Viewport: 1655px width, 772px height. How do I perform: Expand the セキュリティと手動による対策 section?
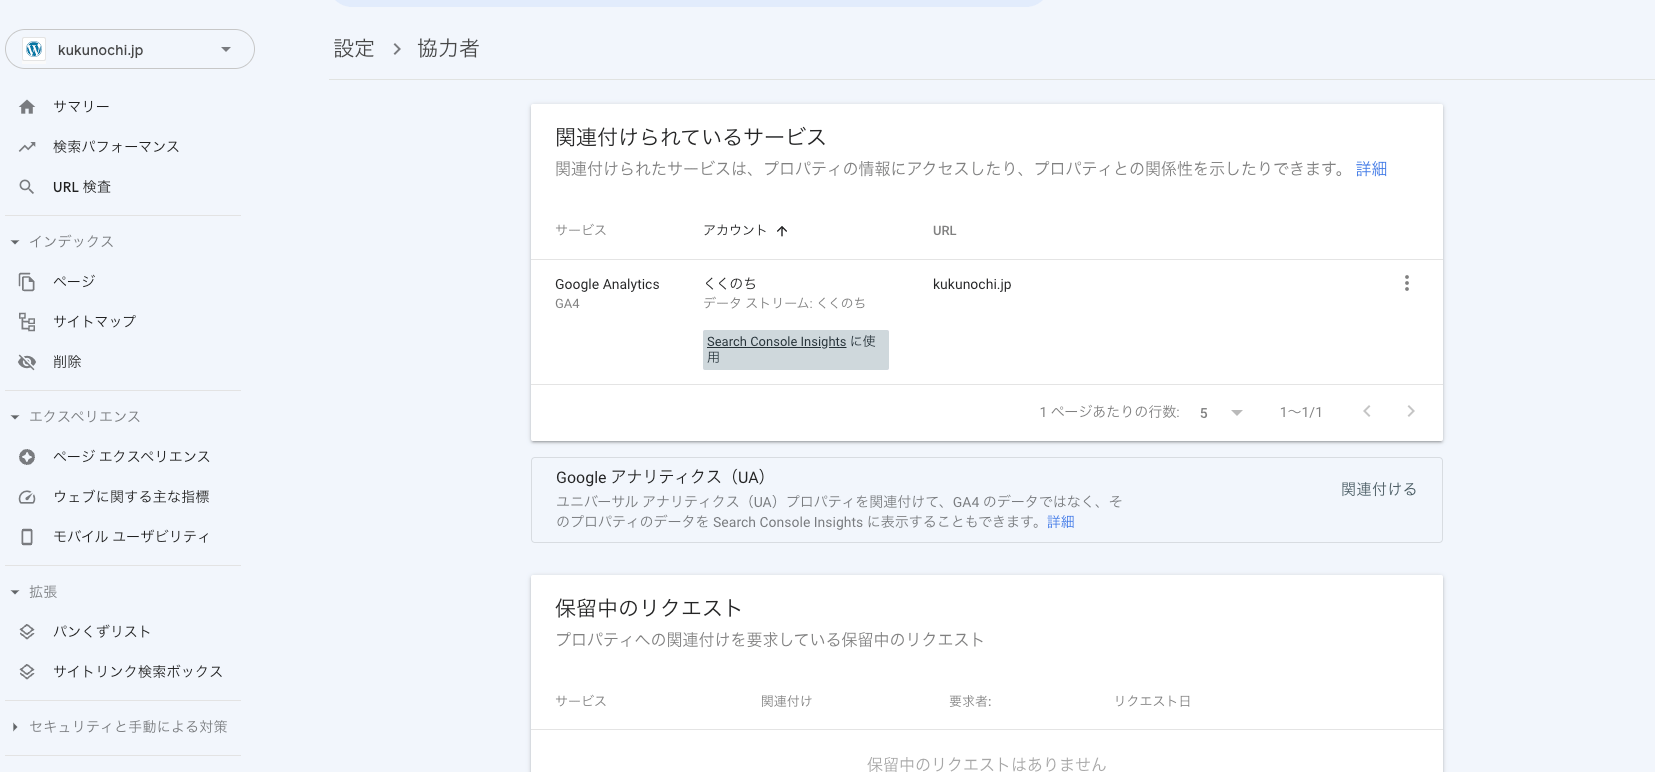(x=15, y=727)
